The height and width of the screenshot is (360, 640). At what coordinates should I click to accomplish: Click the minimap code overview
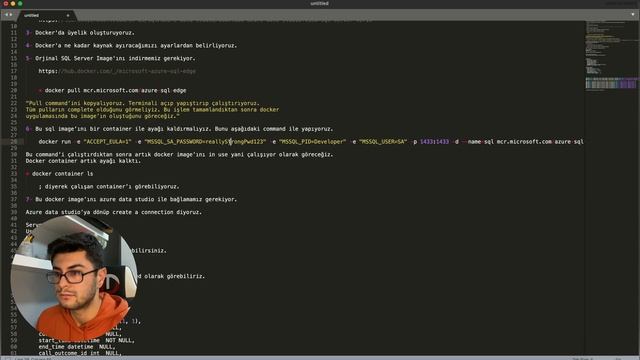[x=611, y=55]
